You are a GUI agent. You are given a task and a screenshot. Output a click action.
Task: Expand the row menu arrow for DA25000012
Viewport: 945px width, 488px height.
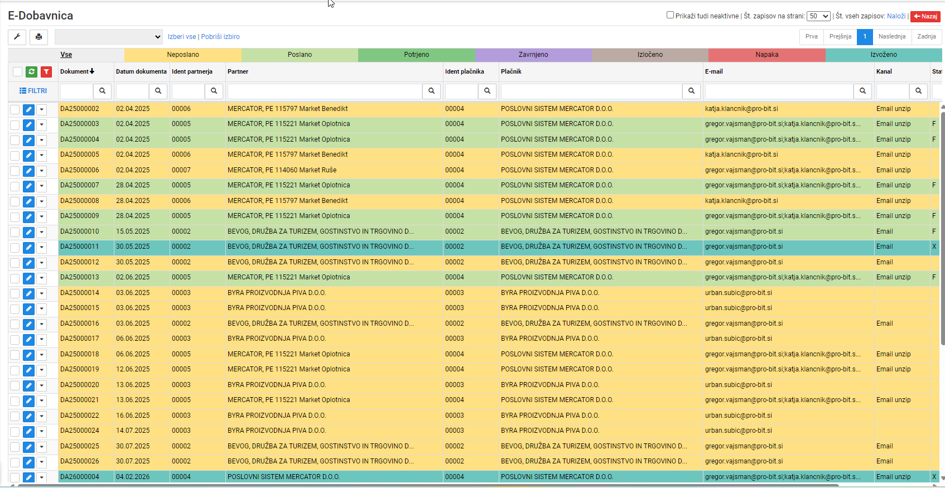[x=42, y=263]
